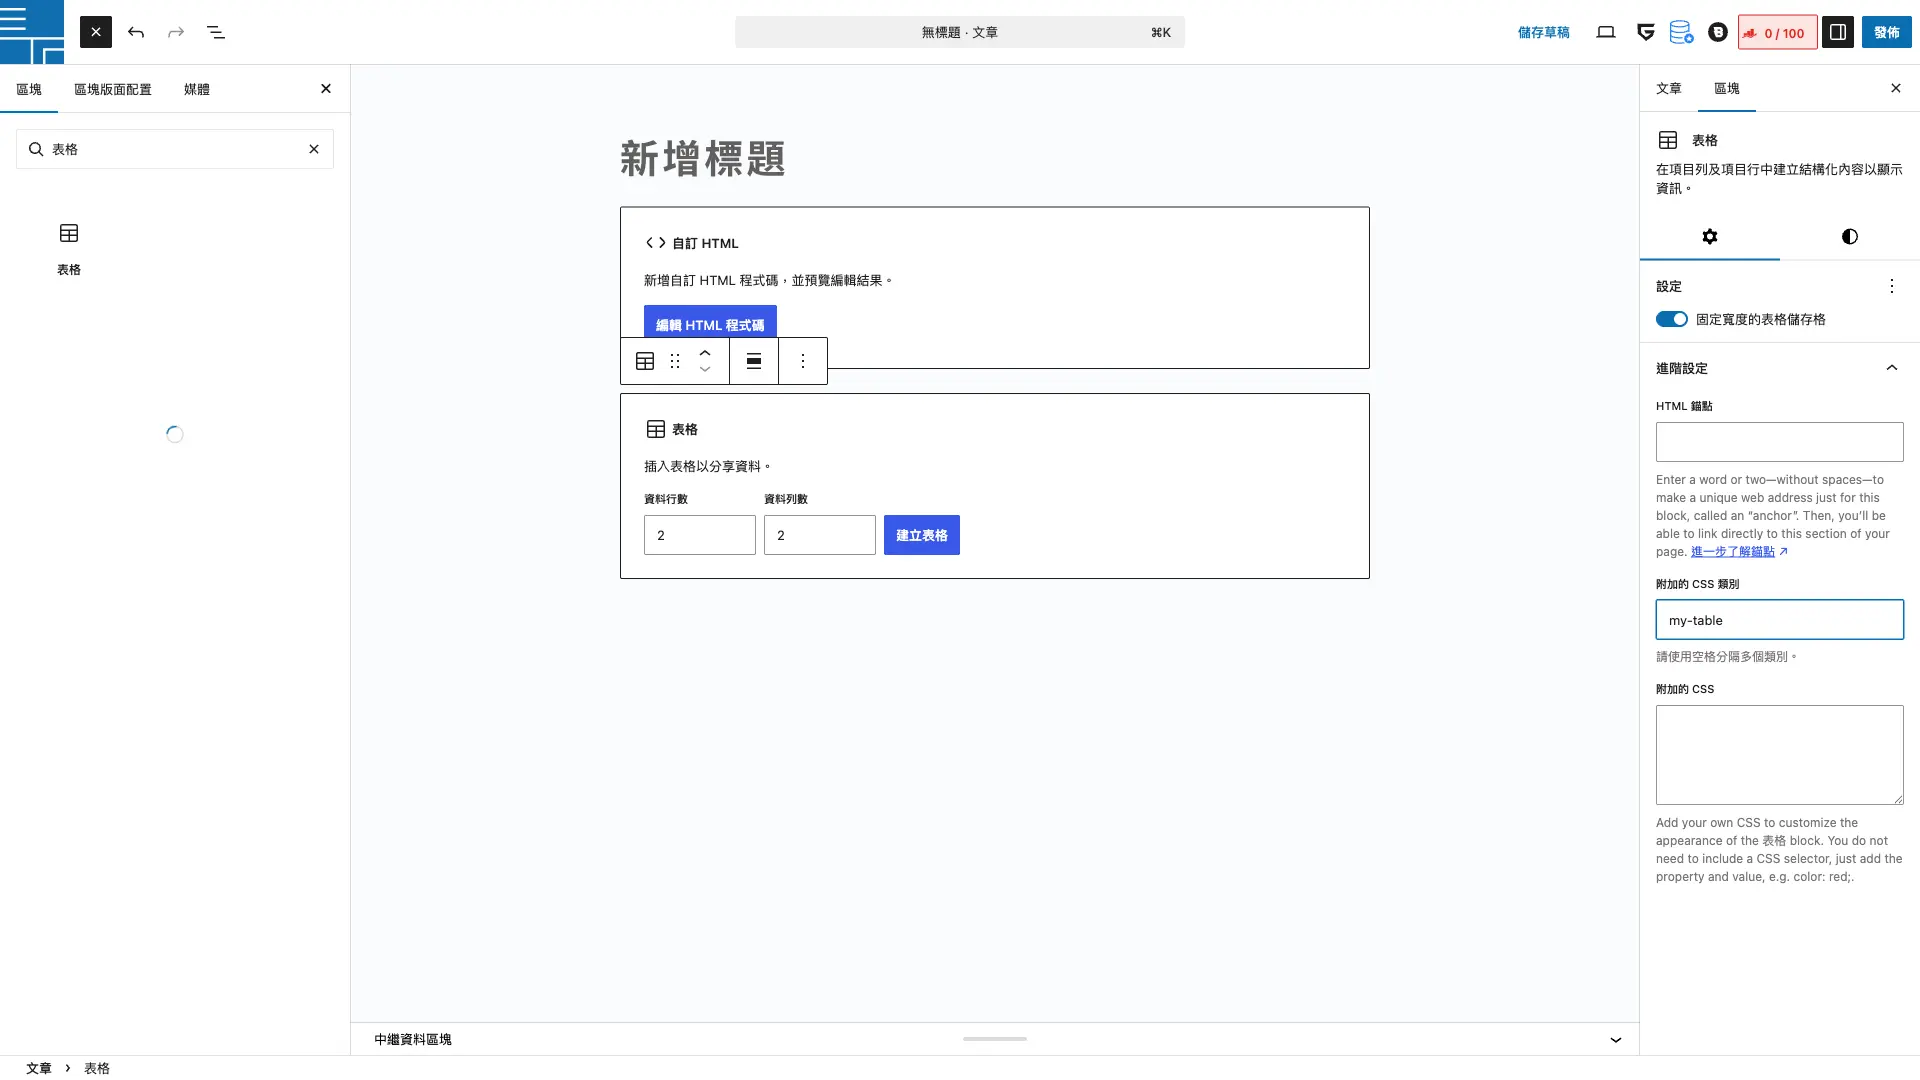The width and height of the screenshot is (1920, 1080).
Task: Open the half-circle styles tab of the block
Action: click(1850, 237)
